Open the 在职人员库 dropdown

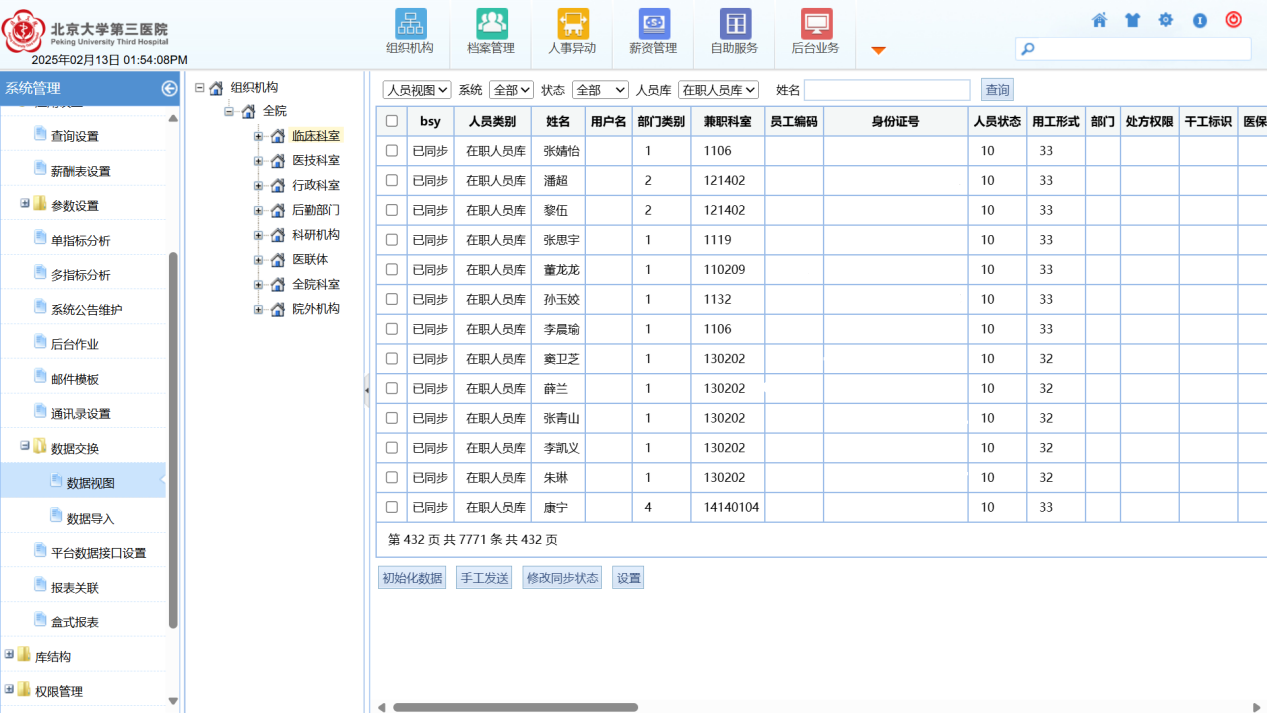coord(718,90)
